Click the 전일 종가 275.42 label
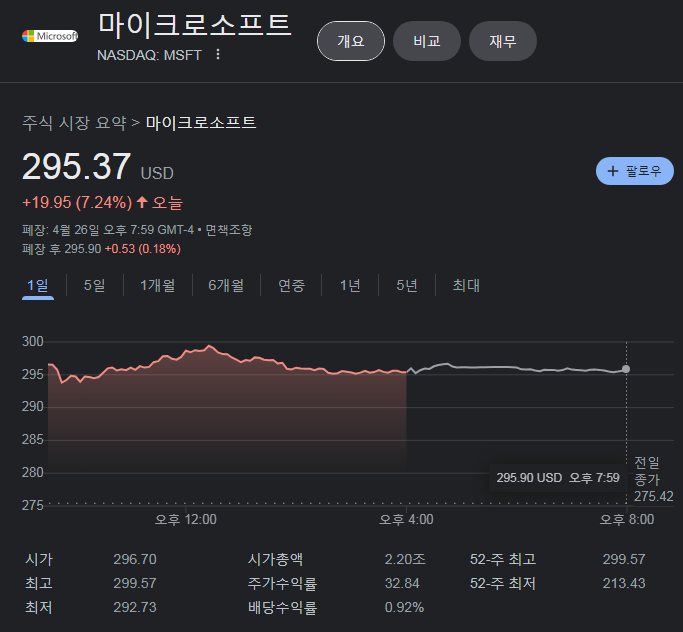Screen dimensions: 683x632 click(x=653, y=479)
